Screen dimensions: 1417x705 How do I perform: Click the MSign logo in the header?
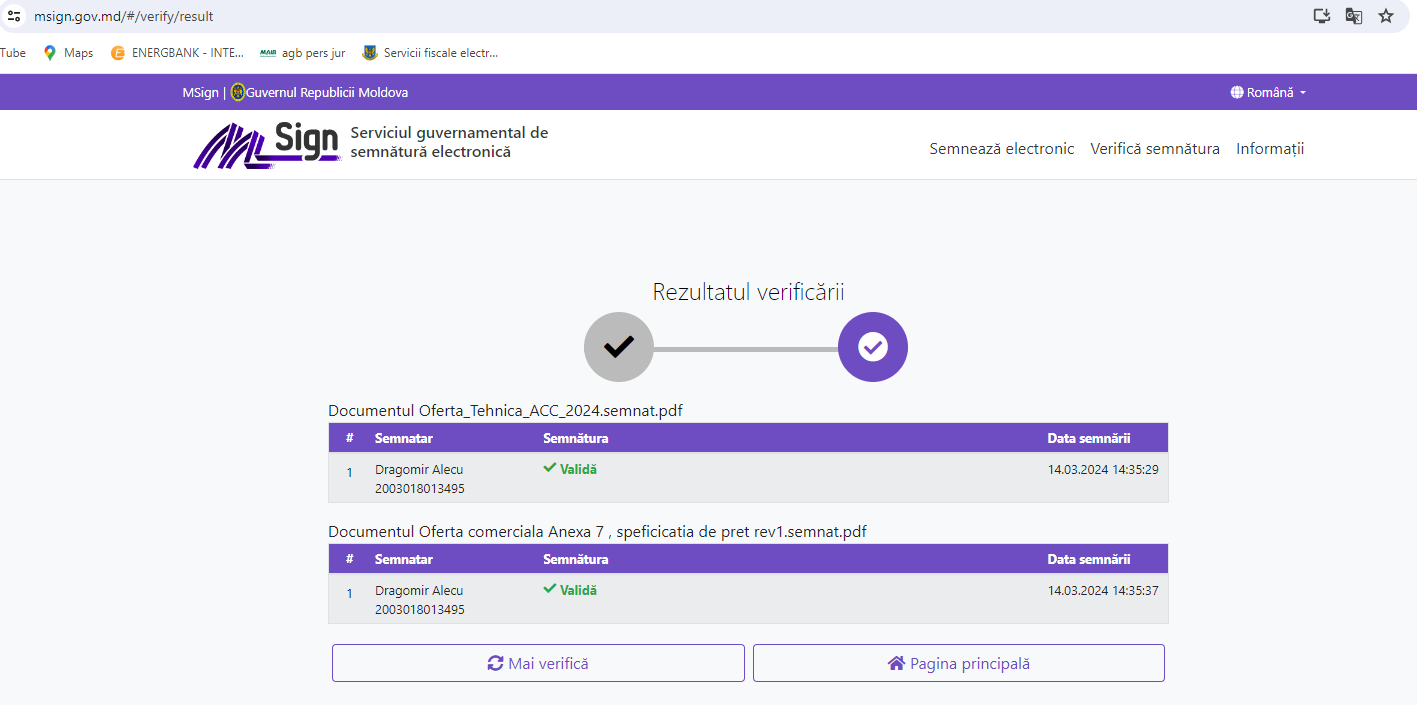267,145
